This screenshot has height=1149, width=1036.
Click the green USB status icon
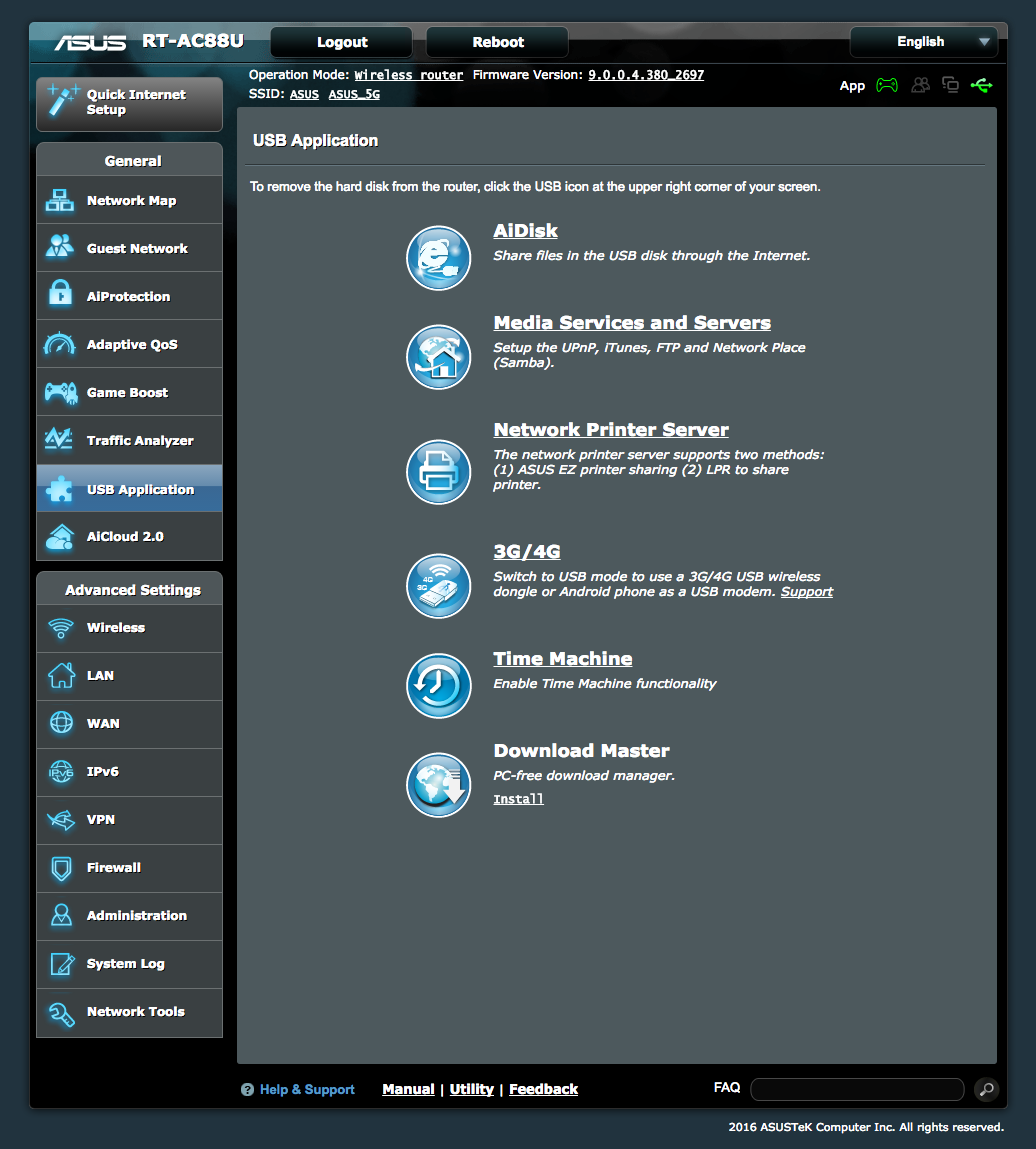click(x=981, y=86)
